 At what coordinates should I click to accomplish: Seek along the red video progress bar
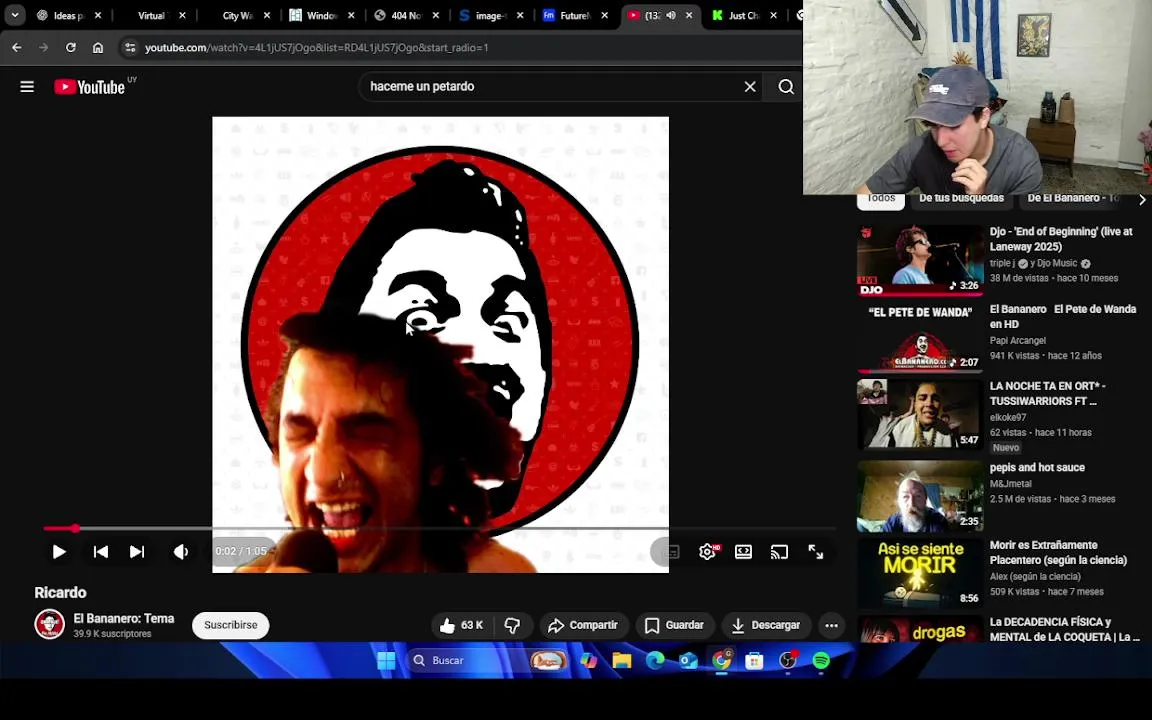coord(439,528)
